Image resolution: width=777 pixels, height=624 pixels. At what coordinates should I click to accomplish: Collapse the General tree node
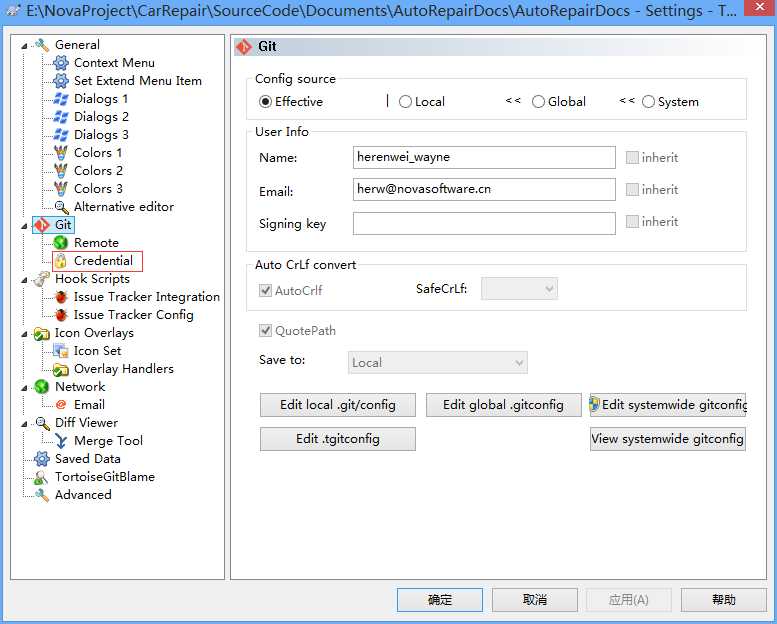pos(24,46)
